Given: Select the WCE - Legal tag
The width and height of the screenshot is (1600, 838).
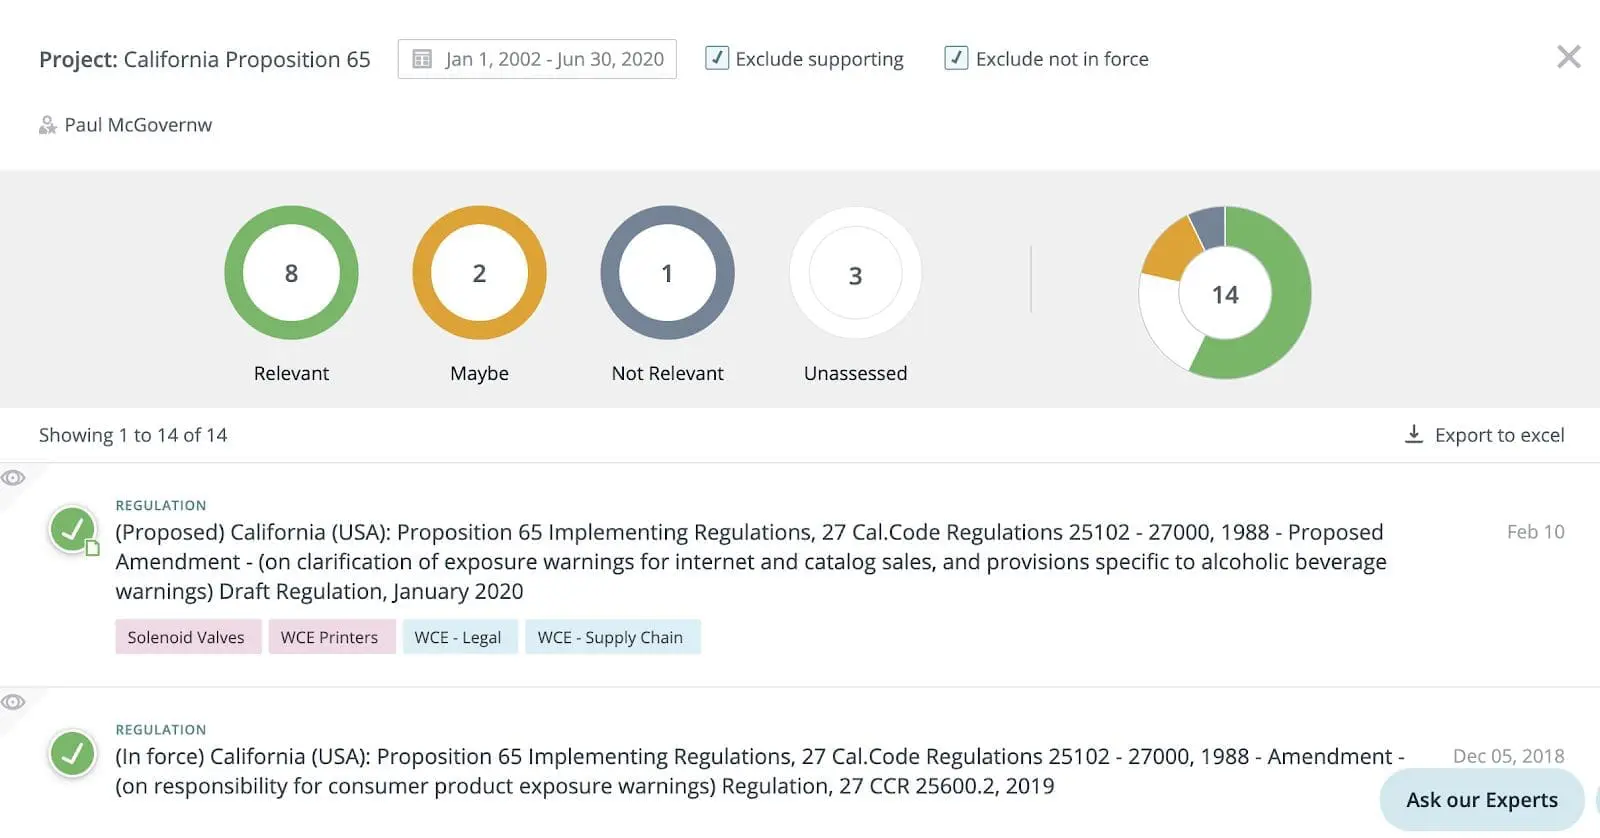Looking at the screenshot, I should click(x=460, y=637).
